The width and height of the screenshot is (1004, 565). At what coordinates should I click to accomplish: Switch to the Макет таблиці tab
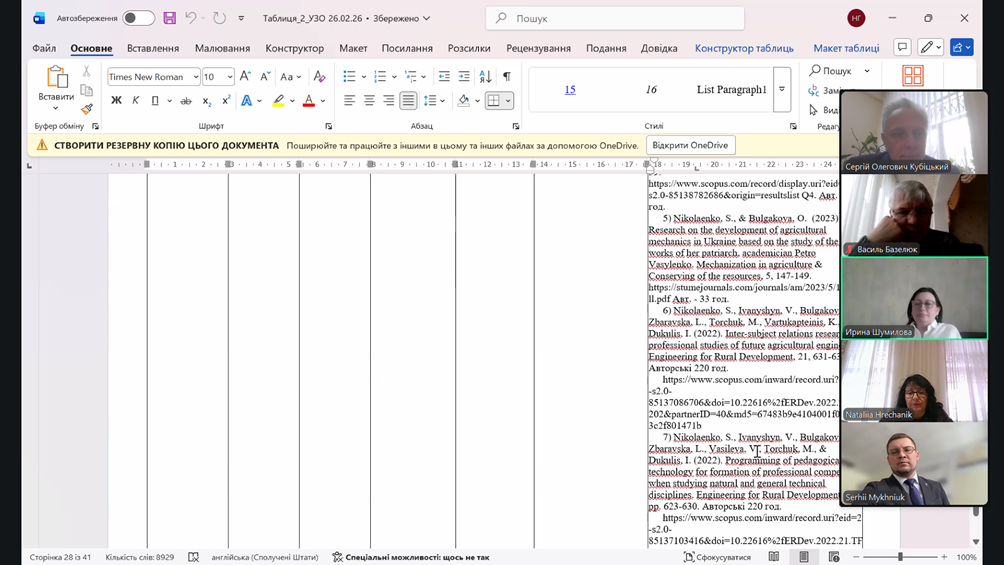point(846,48)
